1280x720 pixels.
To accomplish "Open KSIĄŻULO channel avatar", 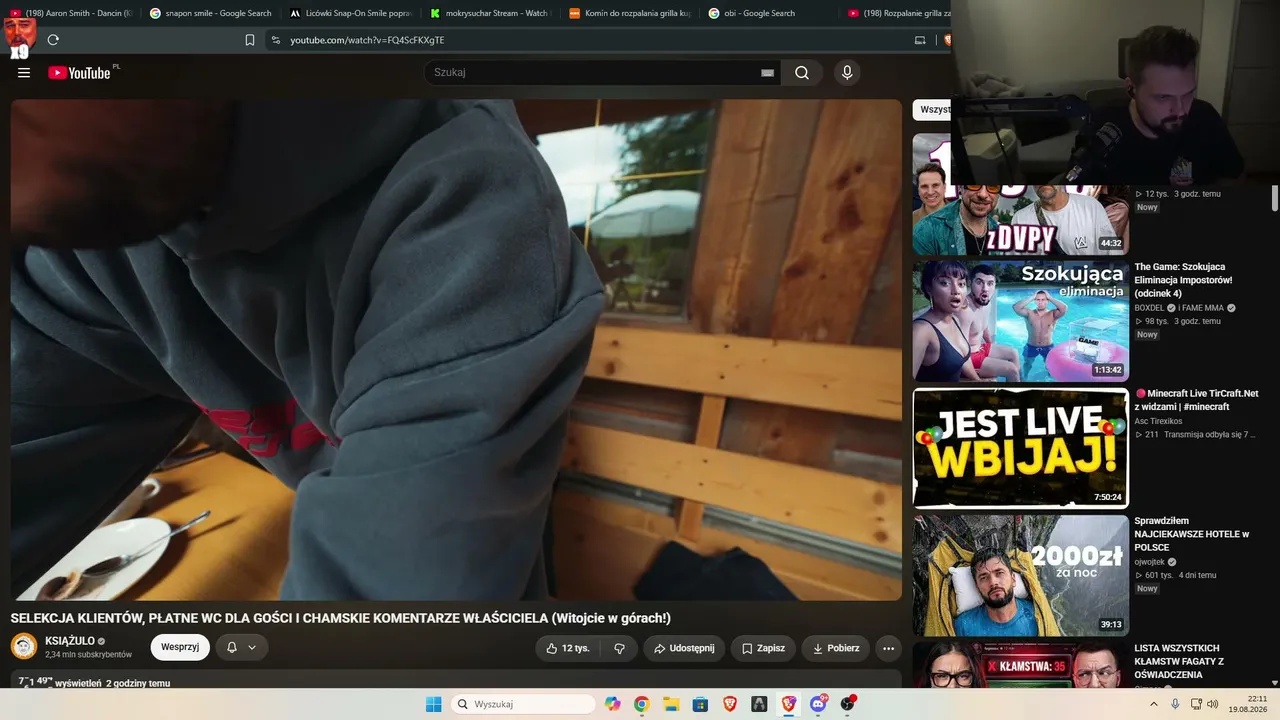I will (x=24, y=646).
